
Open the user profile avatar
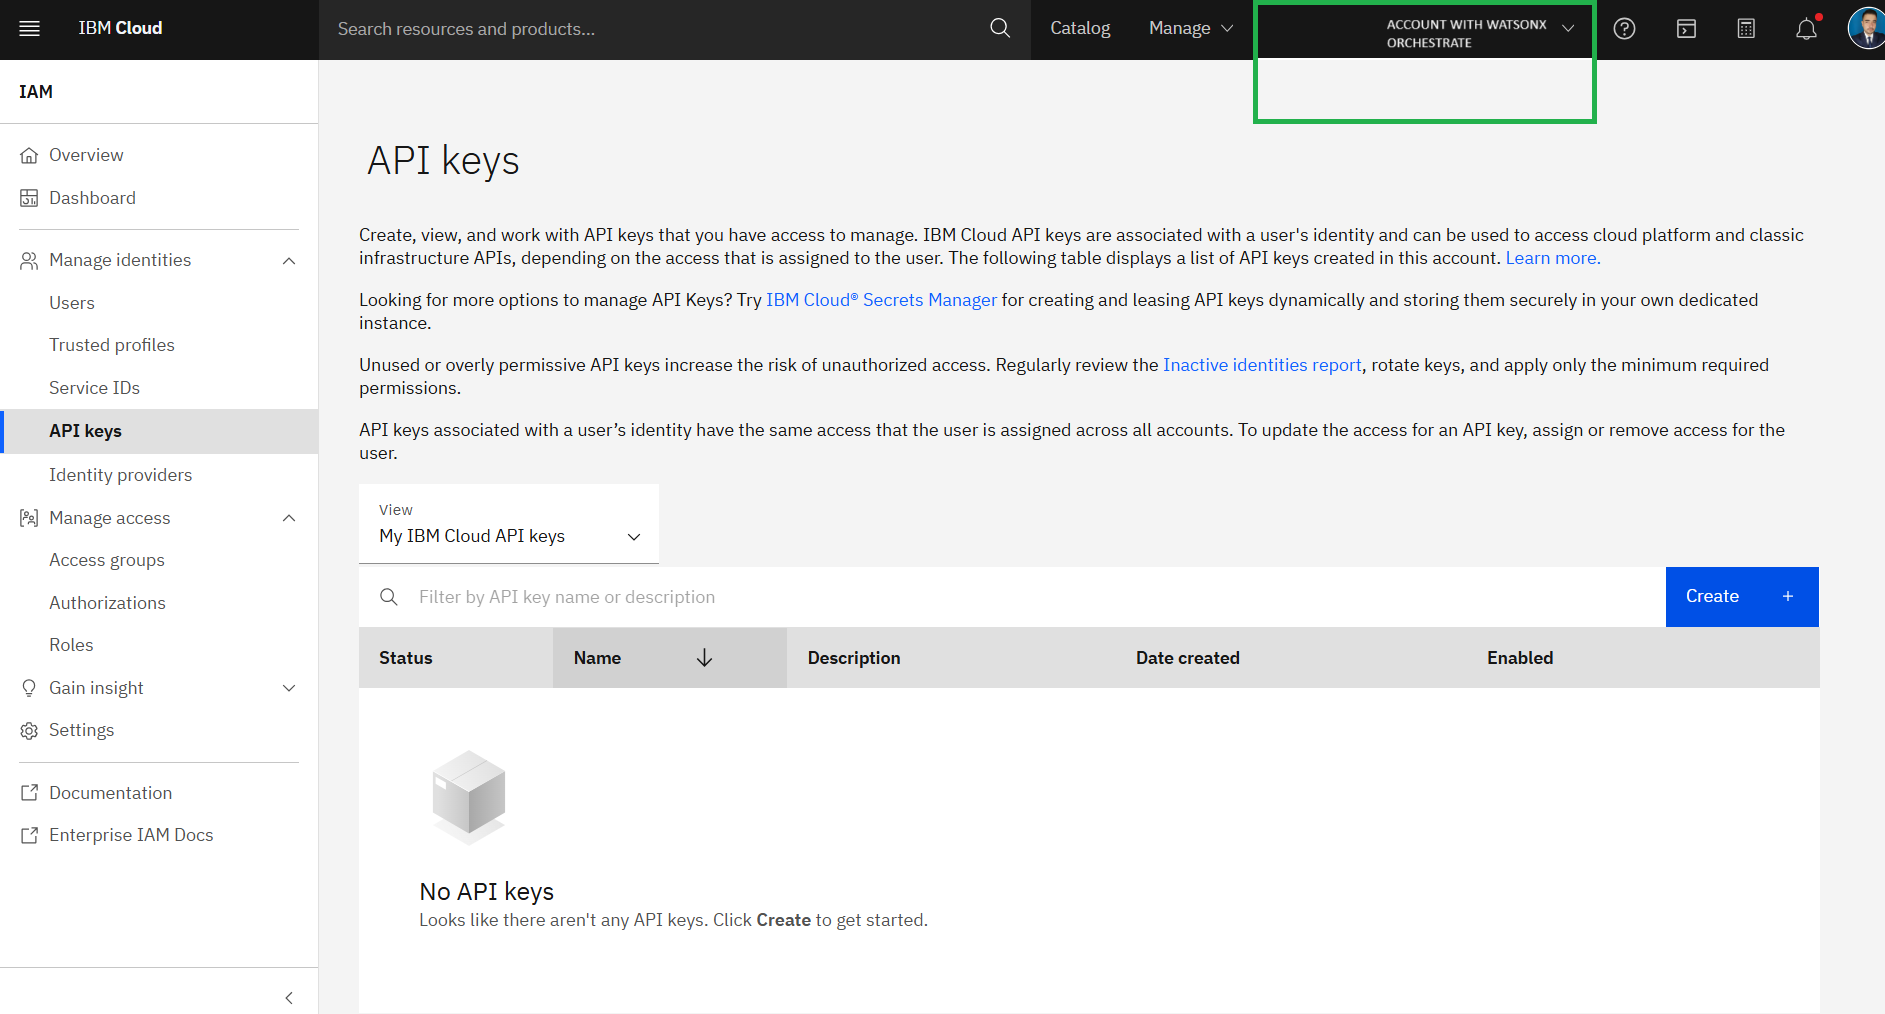tap(1866, 29)
